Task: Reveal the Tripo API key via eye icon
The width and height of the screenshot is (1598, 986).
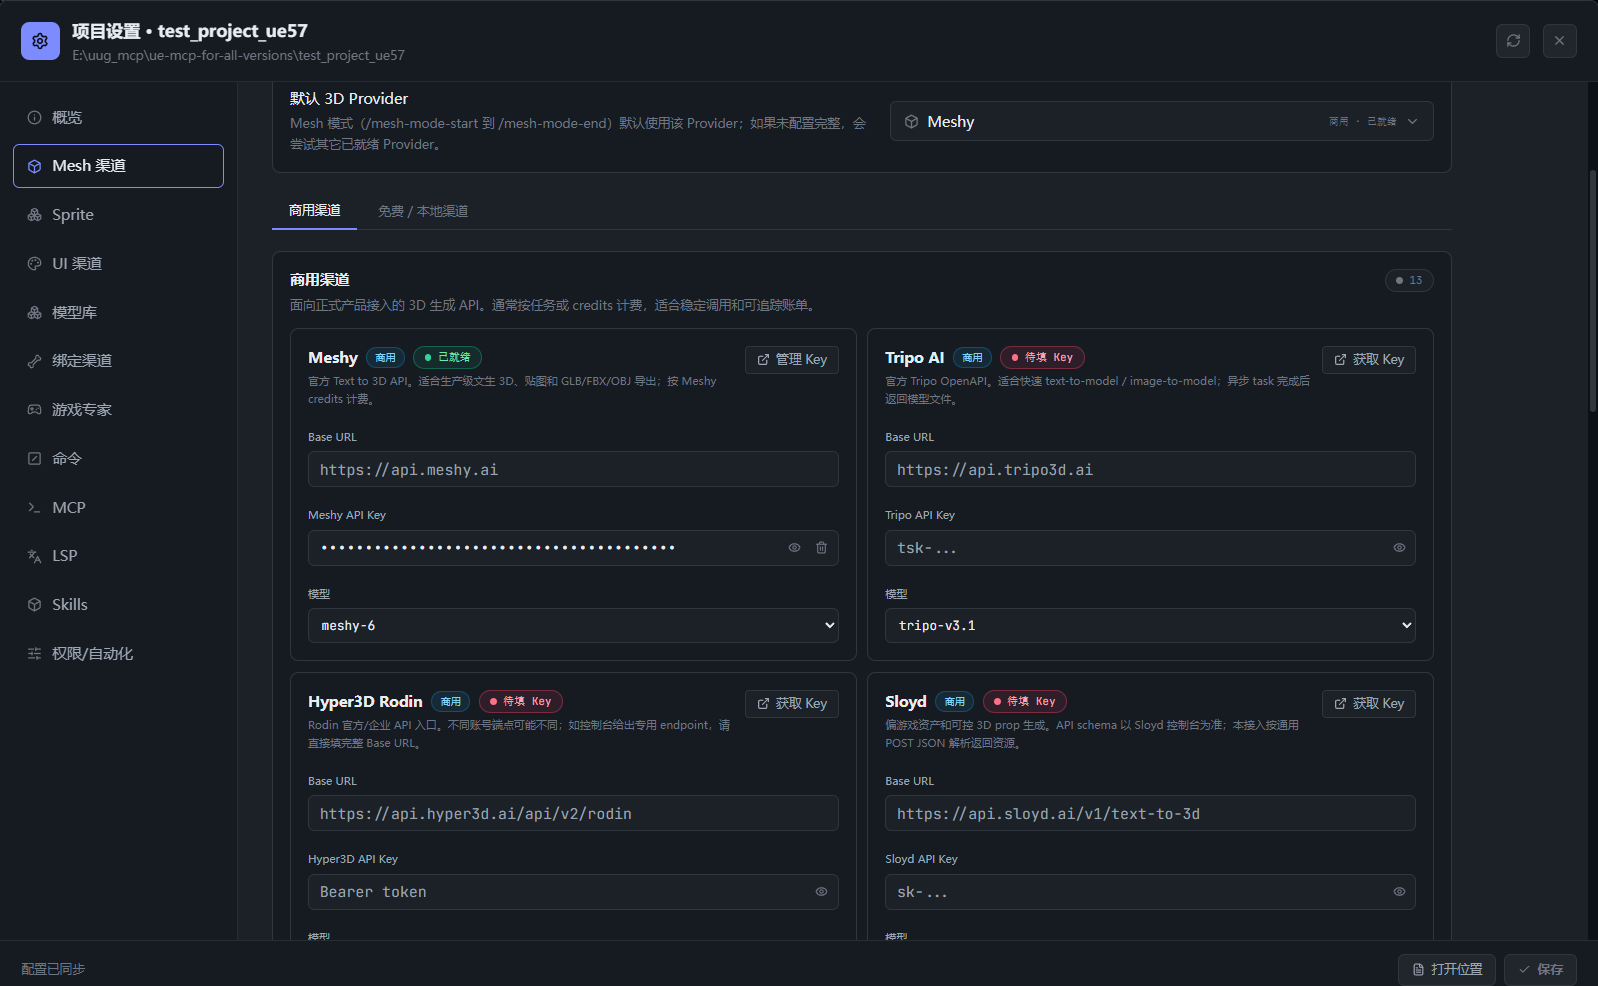Action: click(1399, 548)
